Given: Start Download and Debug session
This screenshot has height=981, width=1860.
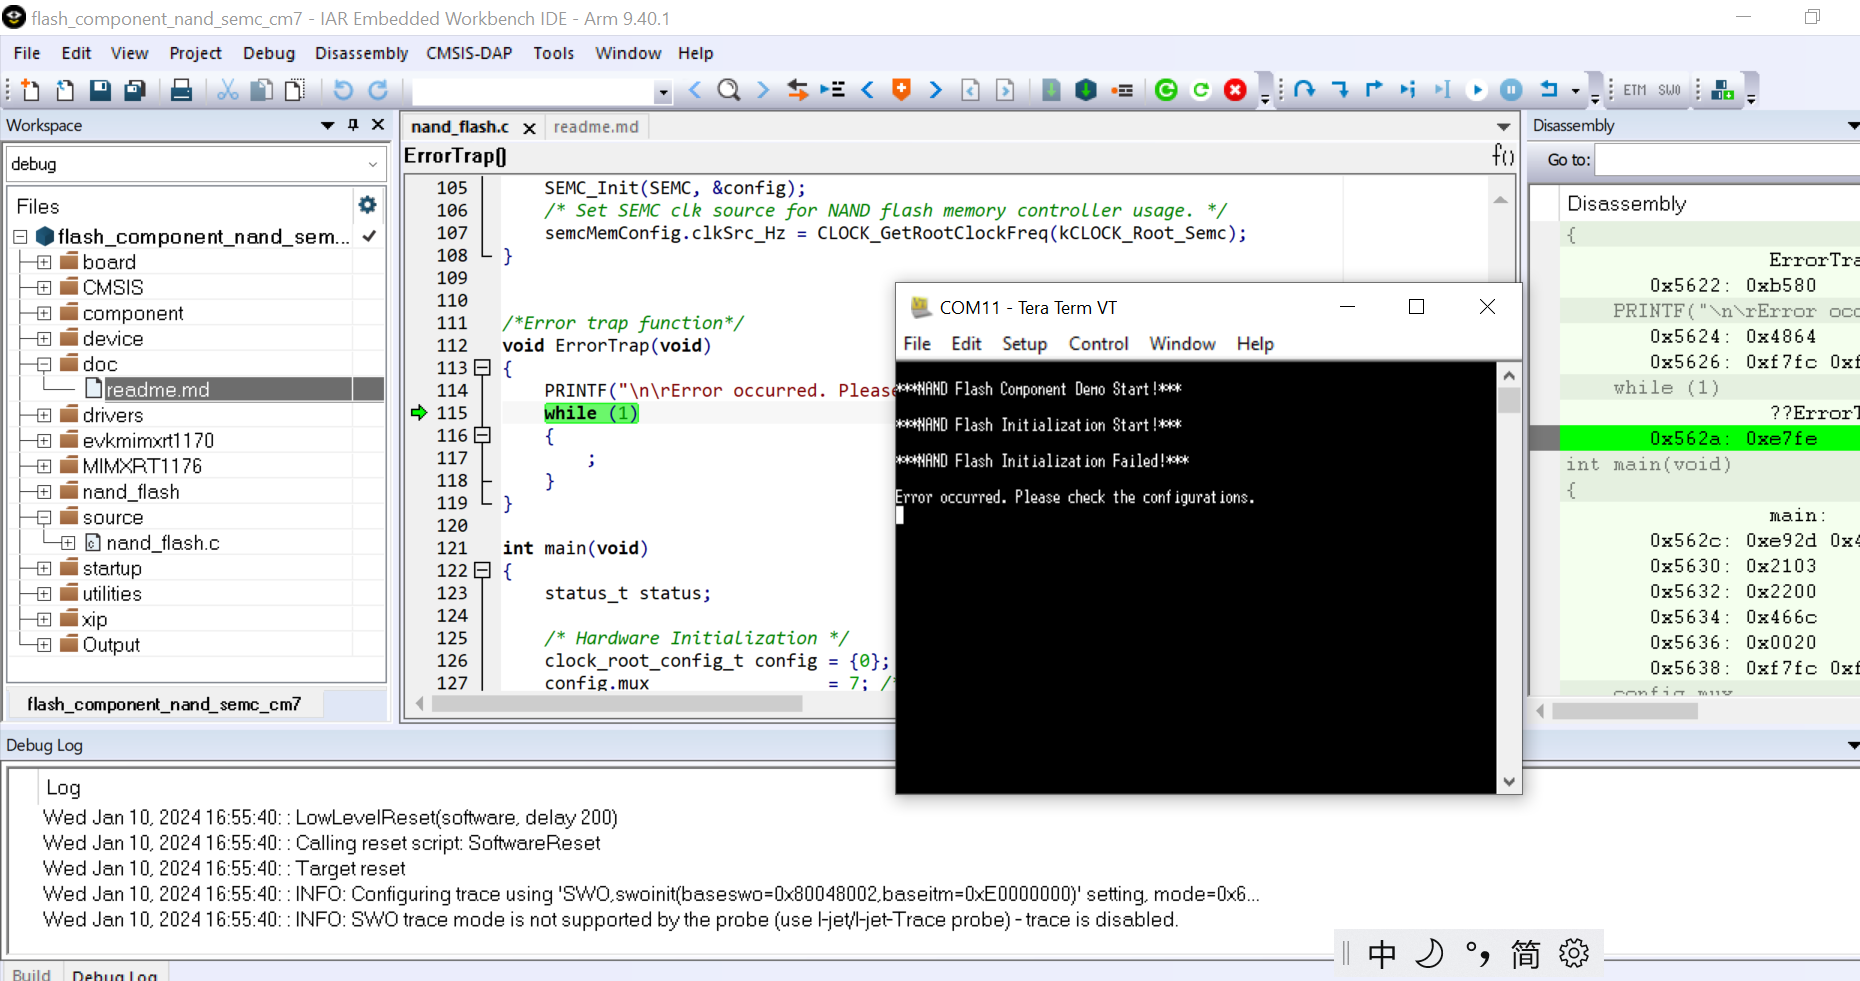Looking at the screenshot, I should 1167,89.
